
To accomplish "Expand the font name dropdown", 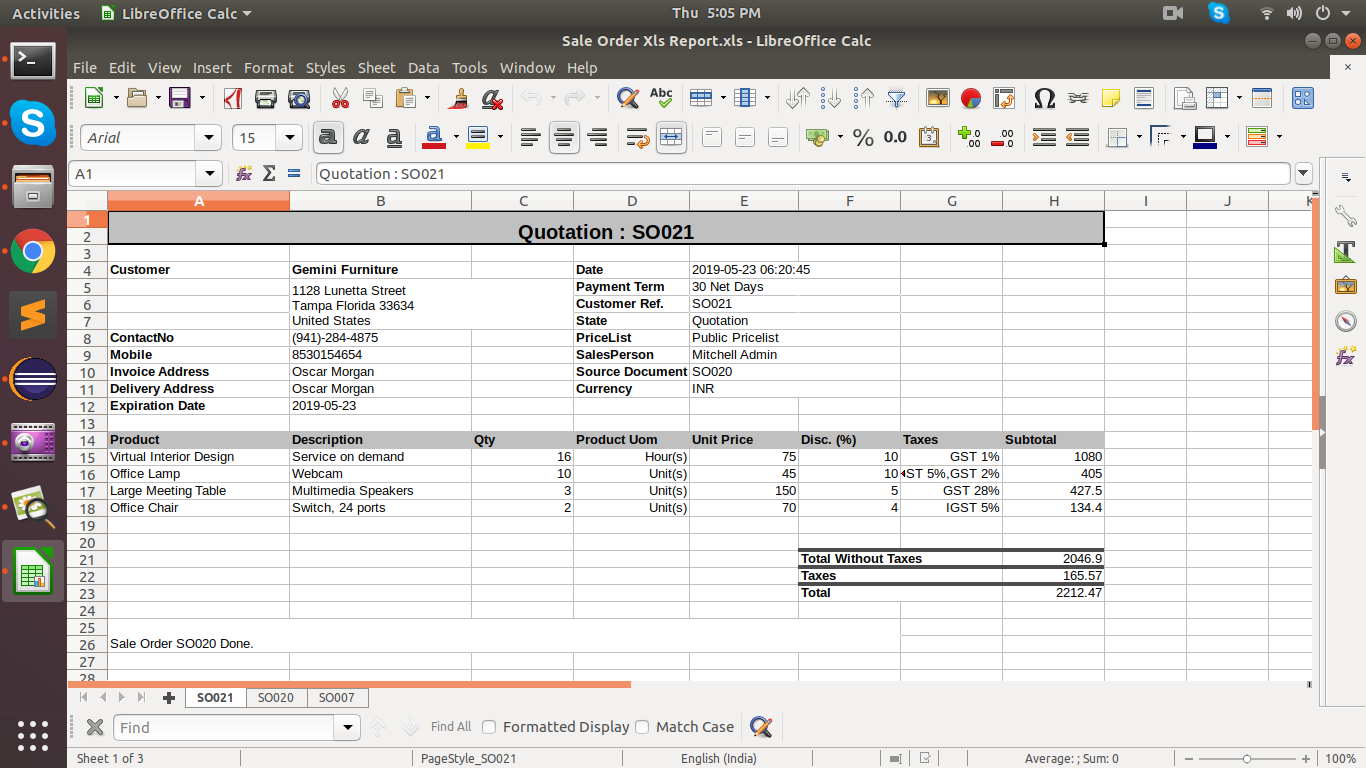I will click(x=208, y=138).
